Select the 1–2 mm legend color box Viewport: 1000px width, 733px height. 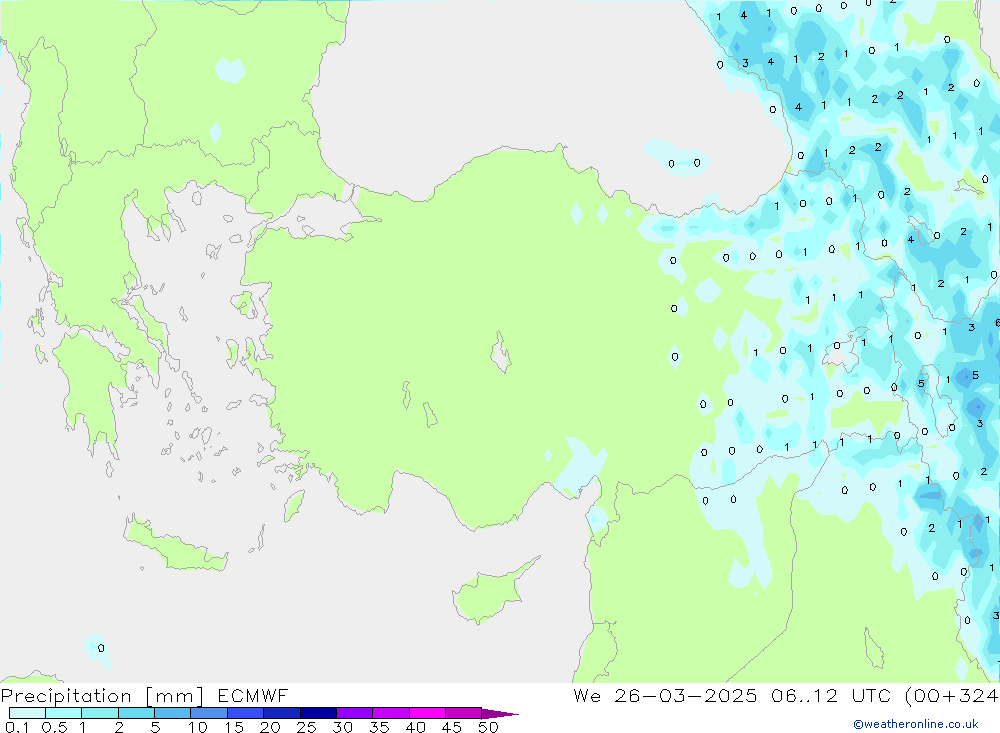coord(100,713)
